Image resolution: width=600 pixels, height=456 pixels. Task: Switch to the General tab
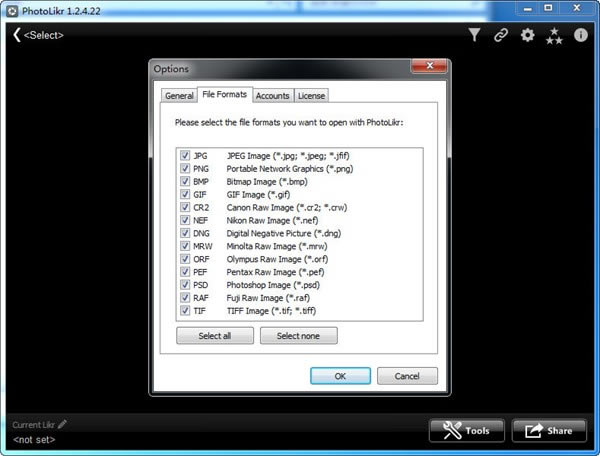pyautogui.click(x=179, y=96)
